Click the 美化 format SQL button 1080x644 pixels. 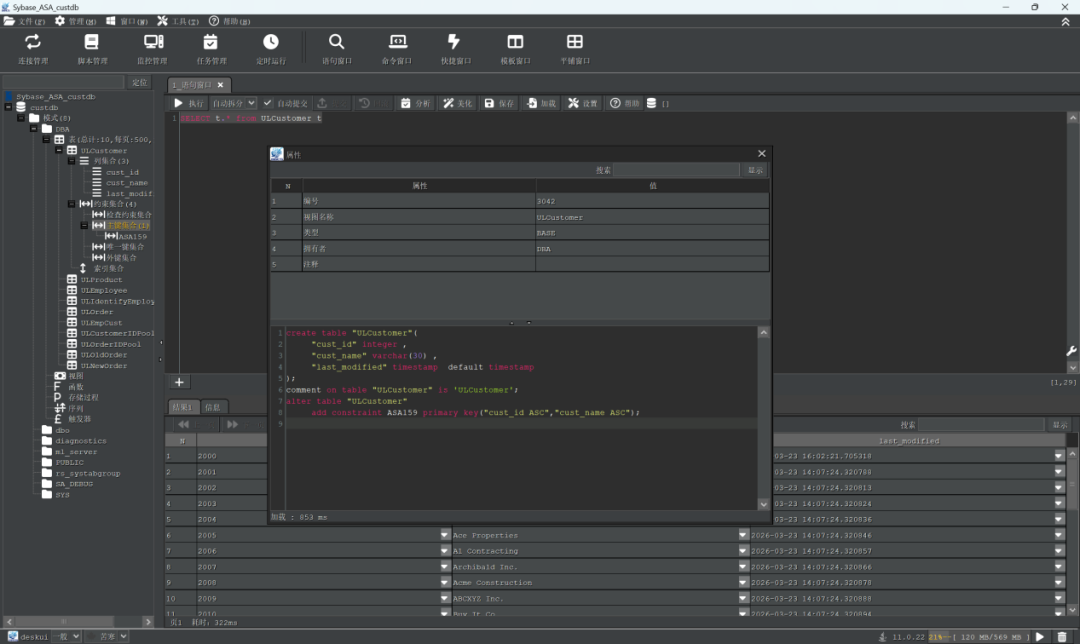coord(457,103)
